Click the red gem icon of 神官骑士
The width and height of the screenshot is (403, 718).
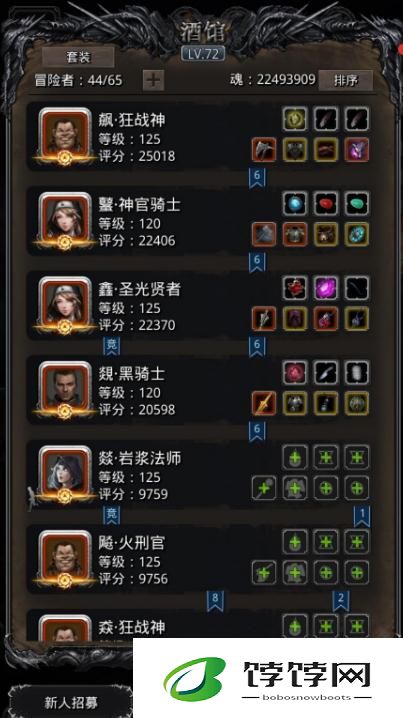pyautogui.click(x=326, y=203)
